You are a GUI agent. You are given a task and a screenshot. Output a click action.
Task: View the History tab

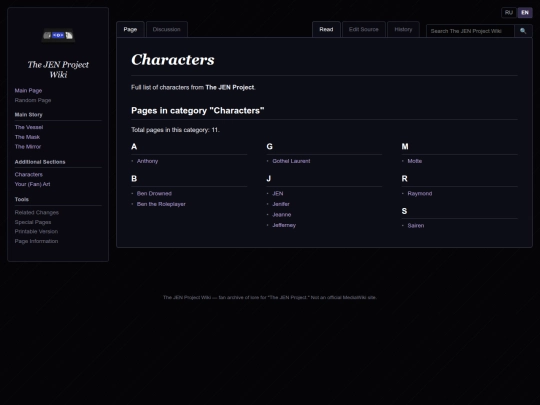pyautogui.click(x=403, y=29)
